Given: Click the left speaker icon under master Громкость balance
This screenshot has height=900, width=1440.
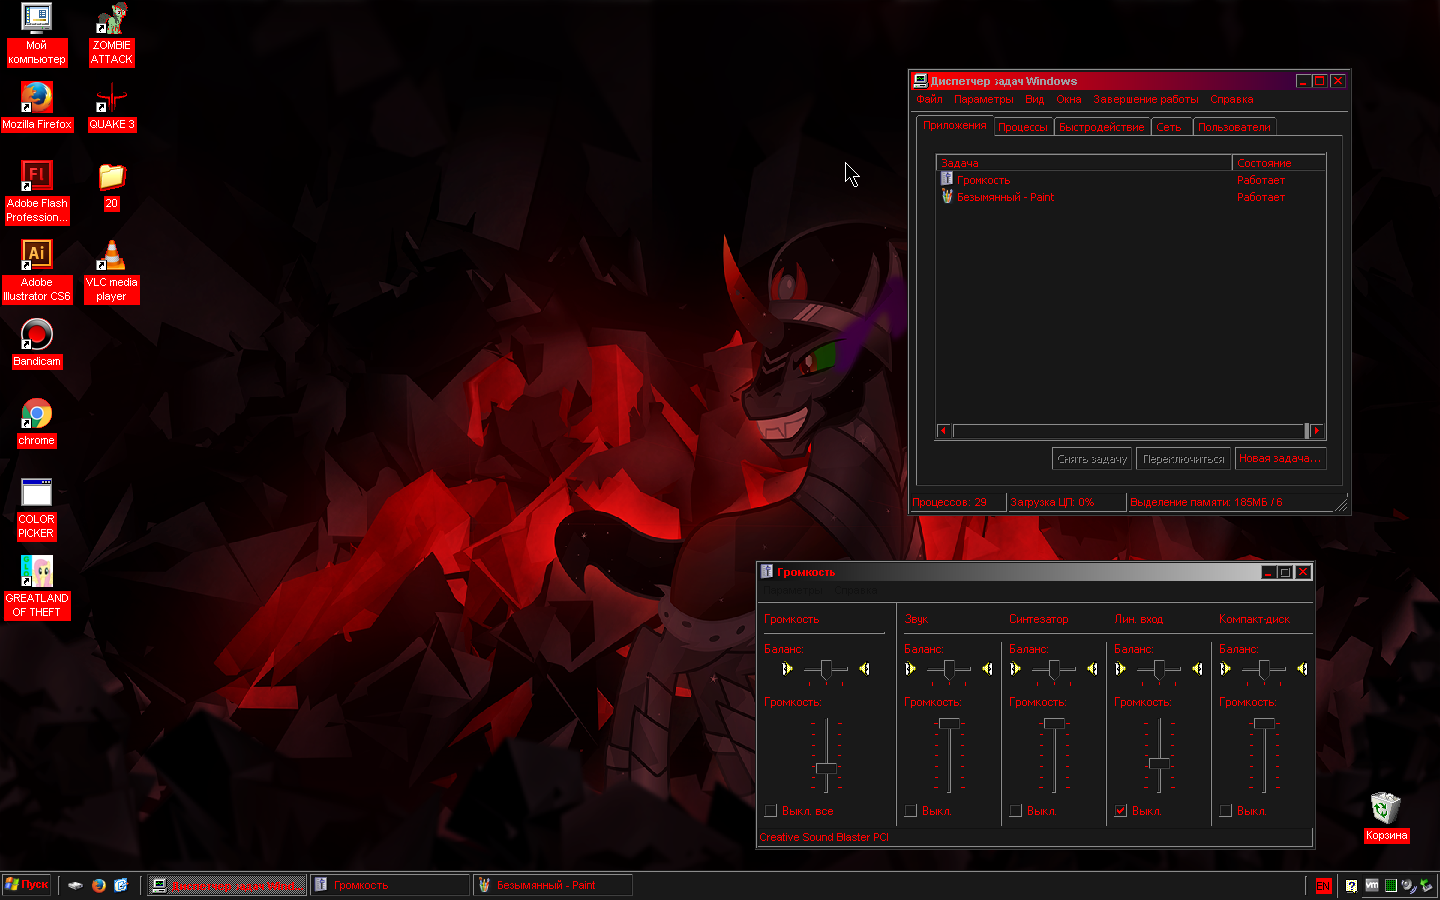Looking at the screenshot, I should [x=787, y=669].
